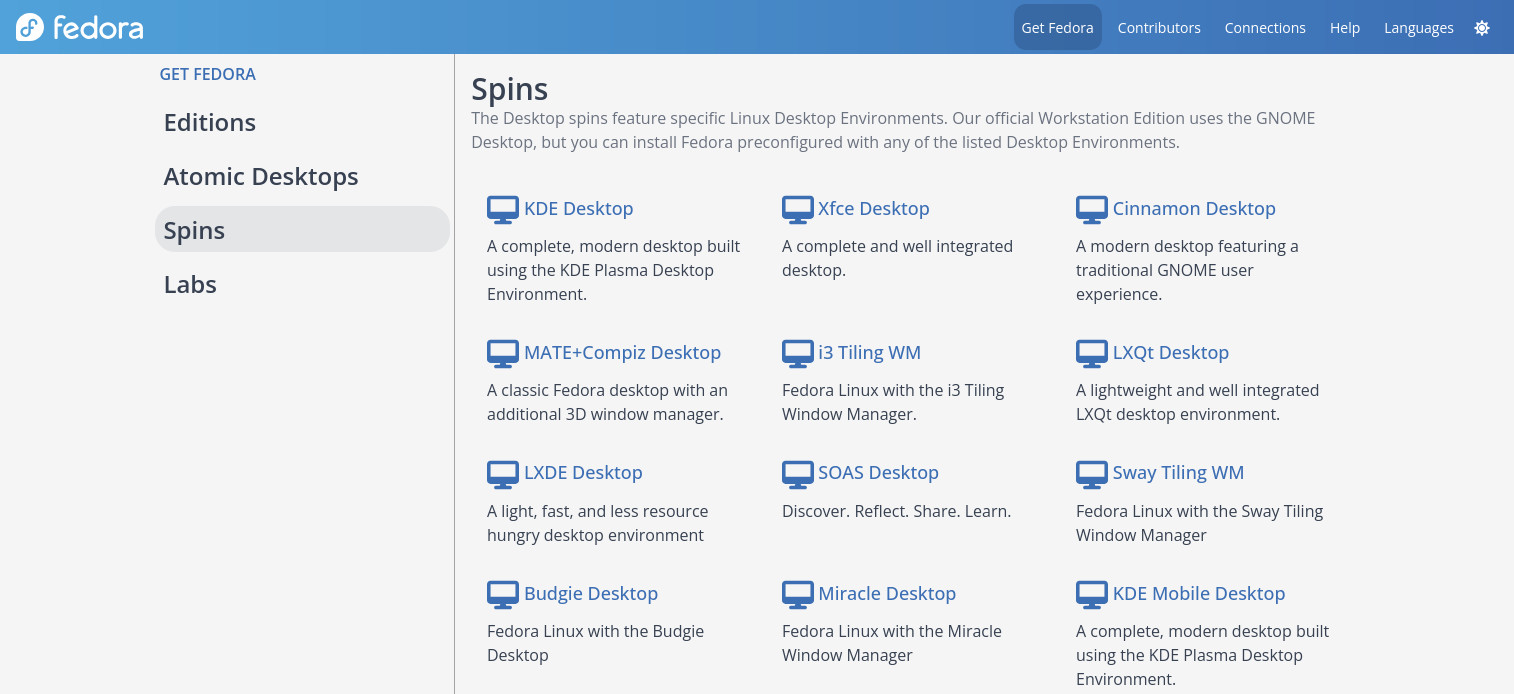Click the 'A complete and well integrated desktop.' description
This screenshot has height=694, width=1514.
897,258
